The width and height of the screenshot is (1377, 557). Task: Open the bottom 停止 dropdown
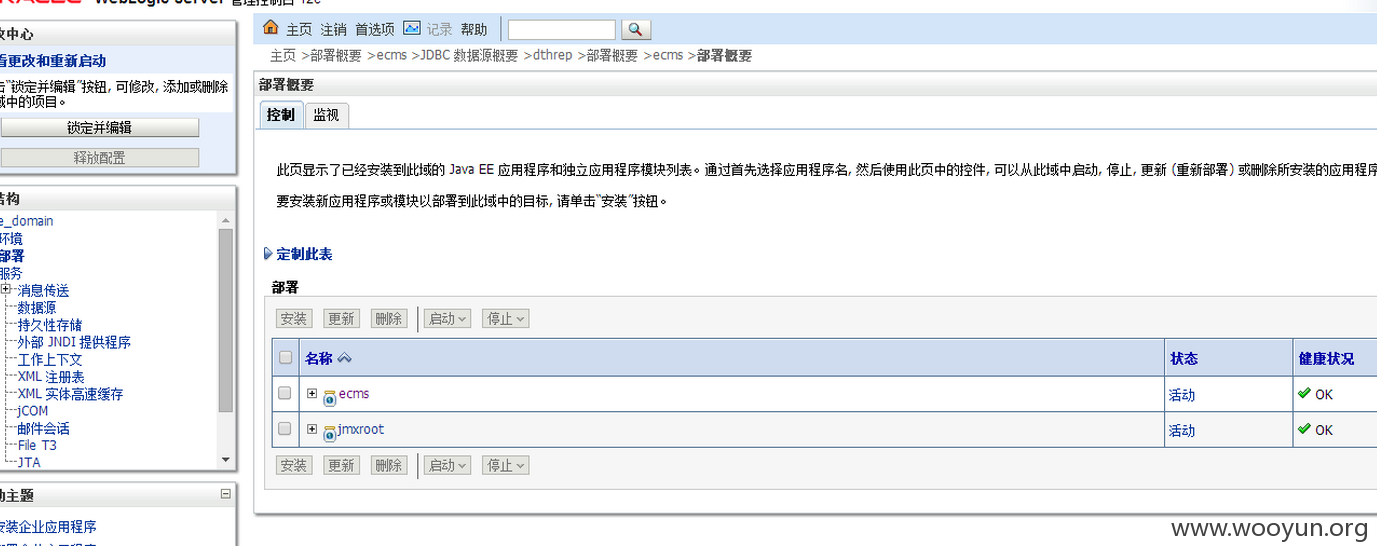(x=505, y=466)
